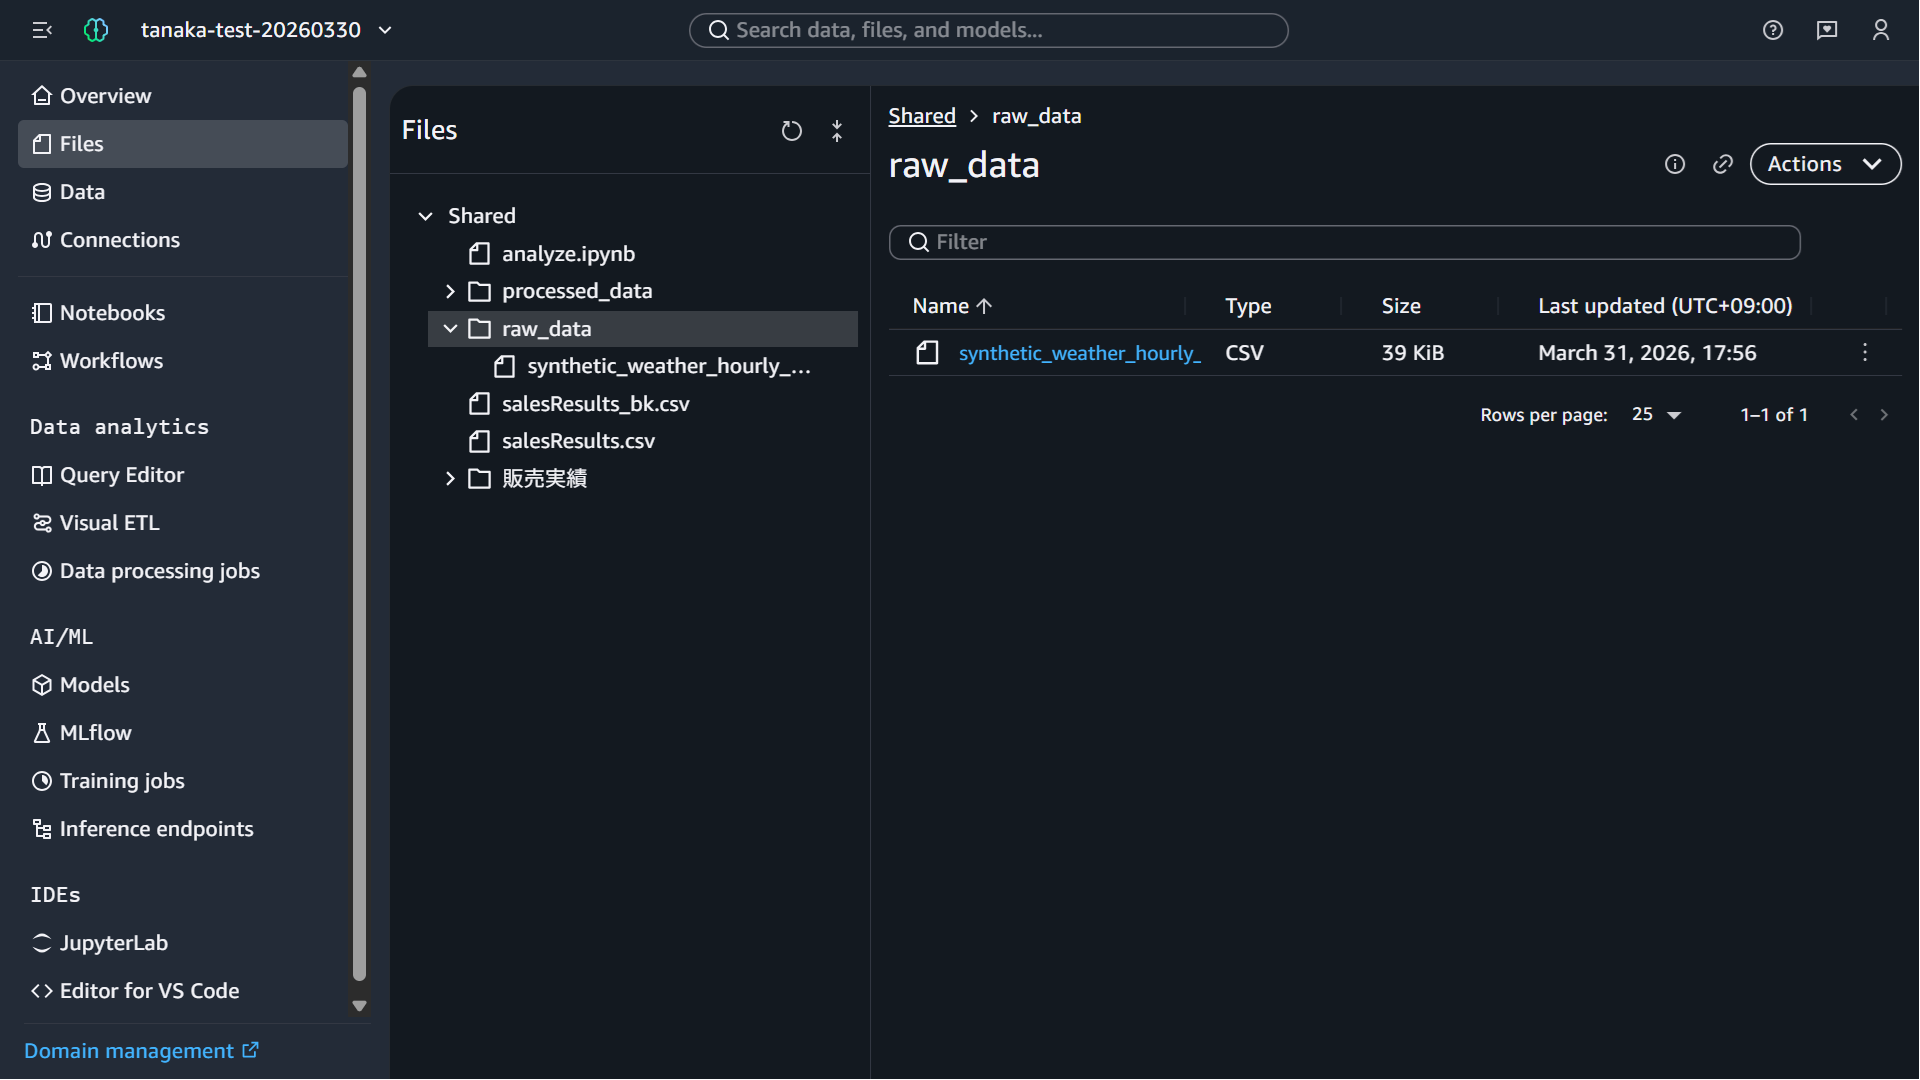1920x1080 pixels.
Task: Select Files in sidebar
Action: tap(183, 144)
